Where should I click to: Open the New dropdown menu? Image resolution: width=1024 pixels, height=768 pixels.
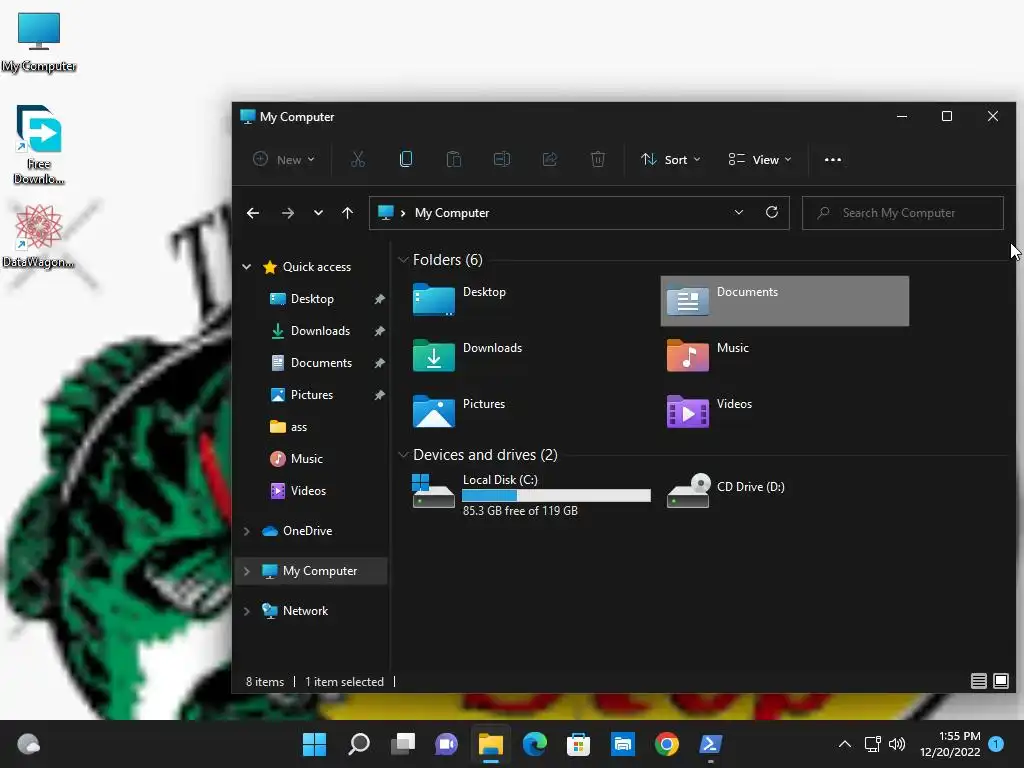[x=283, y=159]
